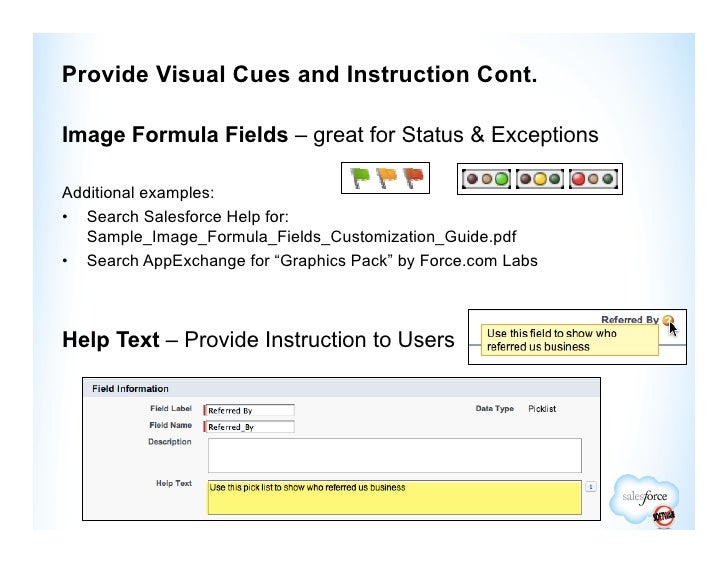Click the empty Description text area
728x563 pixels.
[x=395, y=455]
